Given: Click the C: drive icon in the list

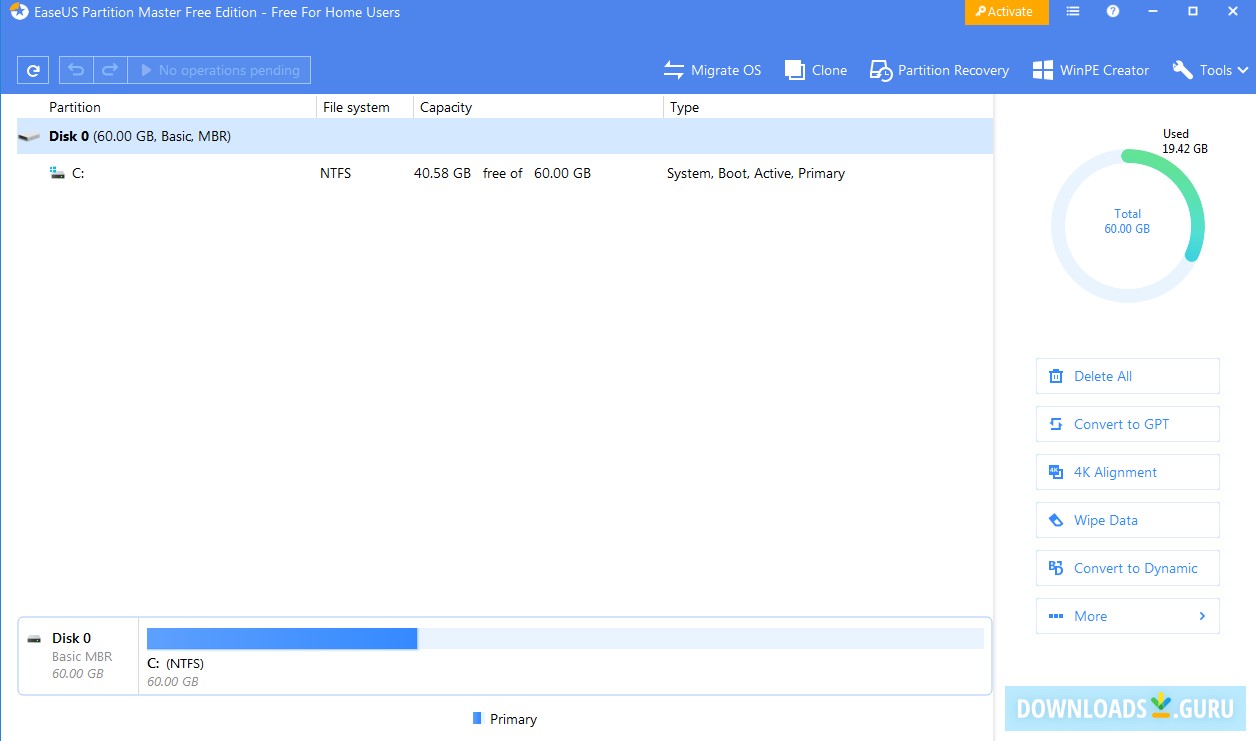Looking at the screenshot, I should tap(57, 173).
